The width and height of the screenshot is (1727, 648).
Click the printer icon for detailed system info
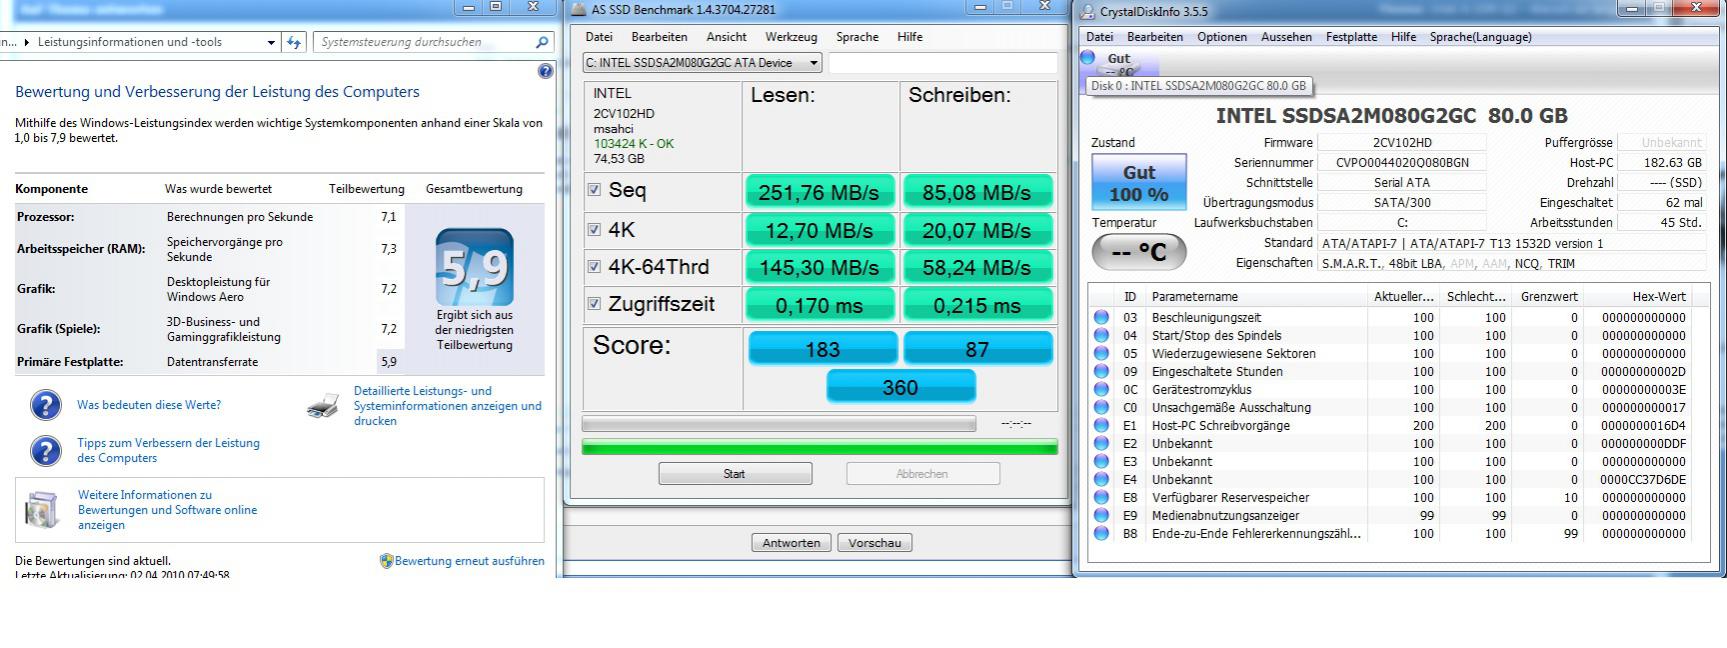point(323,405)
